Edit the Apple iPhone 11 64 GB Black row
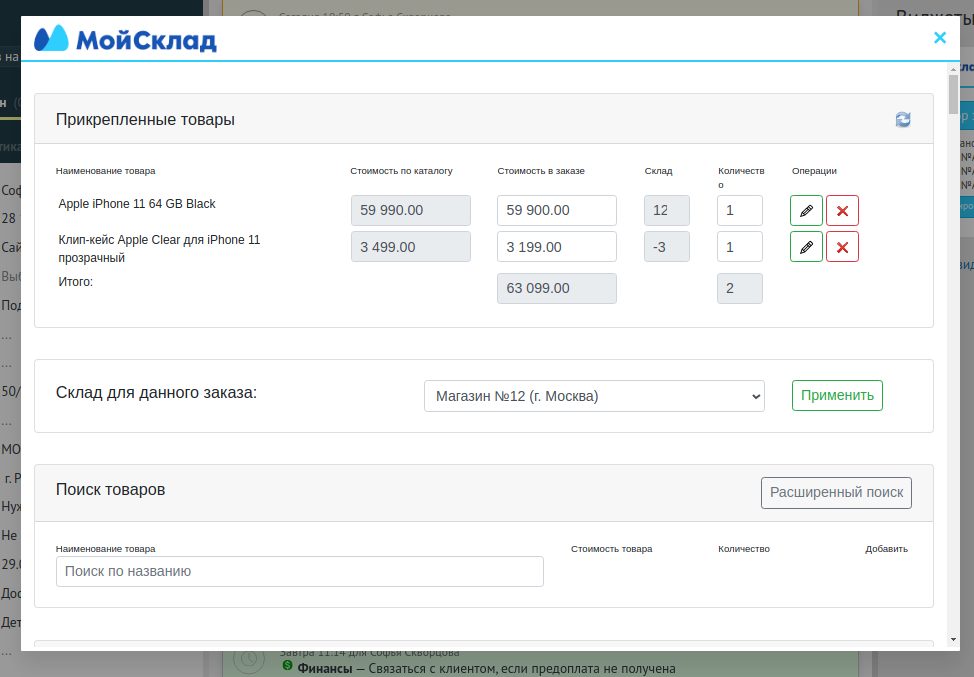The height and width of the screenshot is (677, 974). (x=806, y=211)
